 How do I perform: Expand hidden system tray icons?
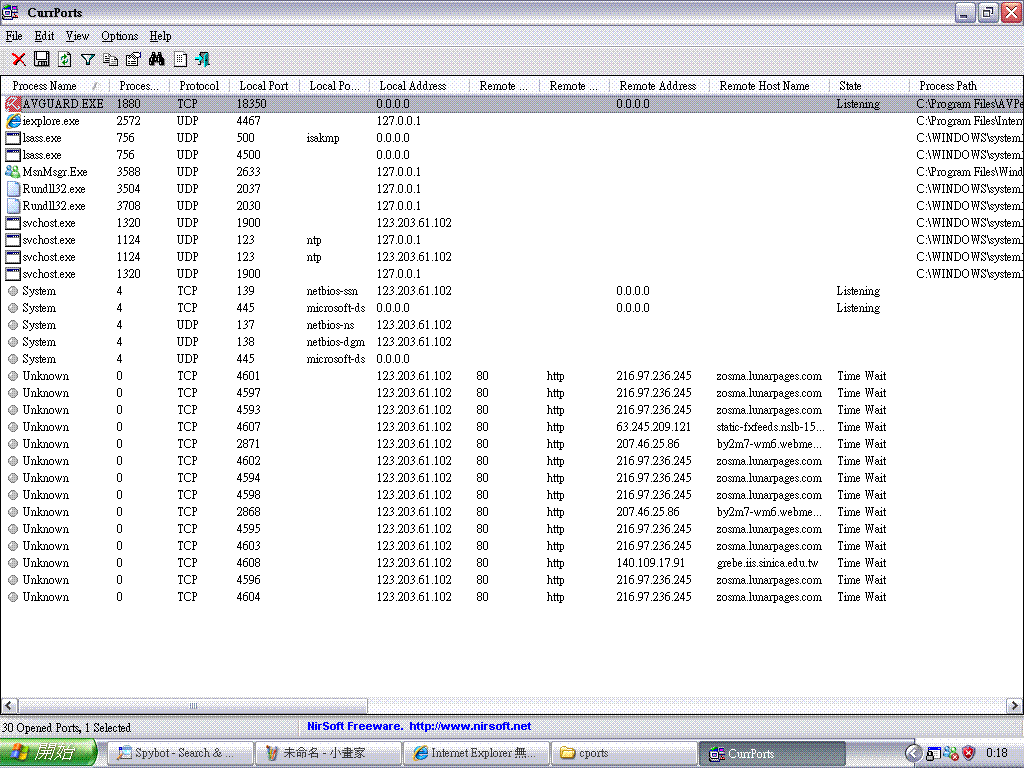pos(914,754)
